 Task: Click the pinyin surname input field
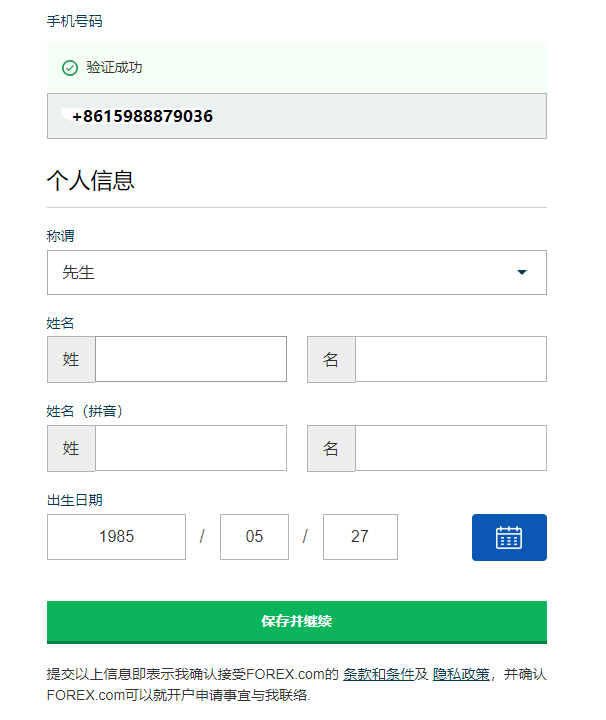coord(190,448)
